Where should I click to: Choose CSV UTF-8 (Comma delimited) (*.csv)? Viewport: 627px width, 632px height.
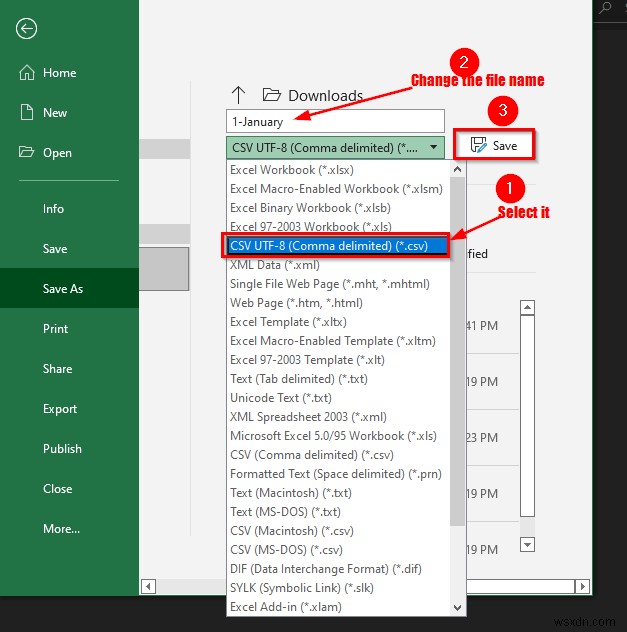click(337, 245)
